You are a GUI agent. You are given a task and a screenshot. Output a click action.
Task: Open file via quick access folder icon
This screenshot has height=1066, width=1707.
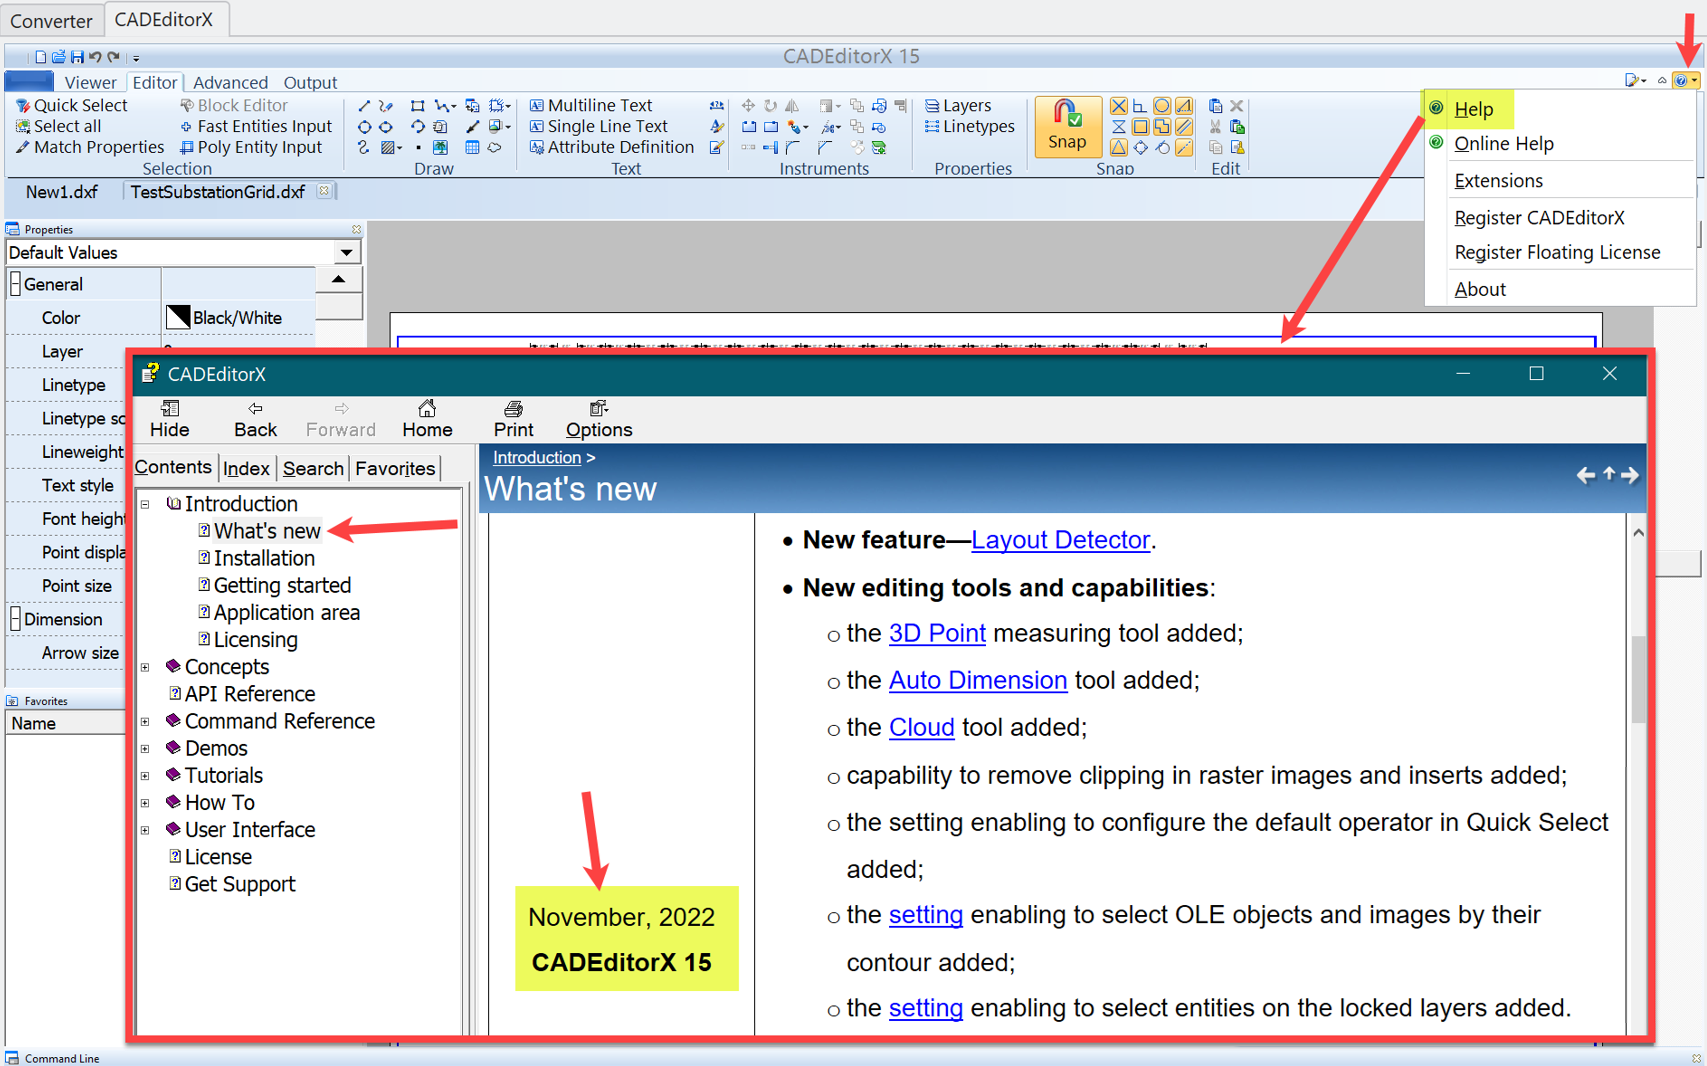pos(59,57)
